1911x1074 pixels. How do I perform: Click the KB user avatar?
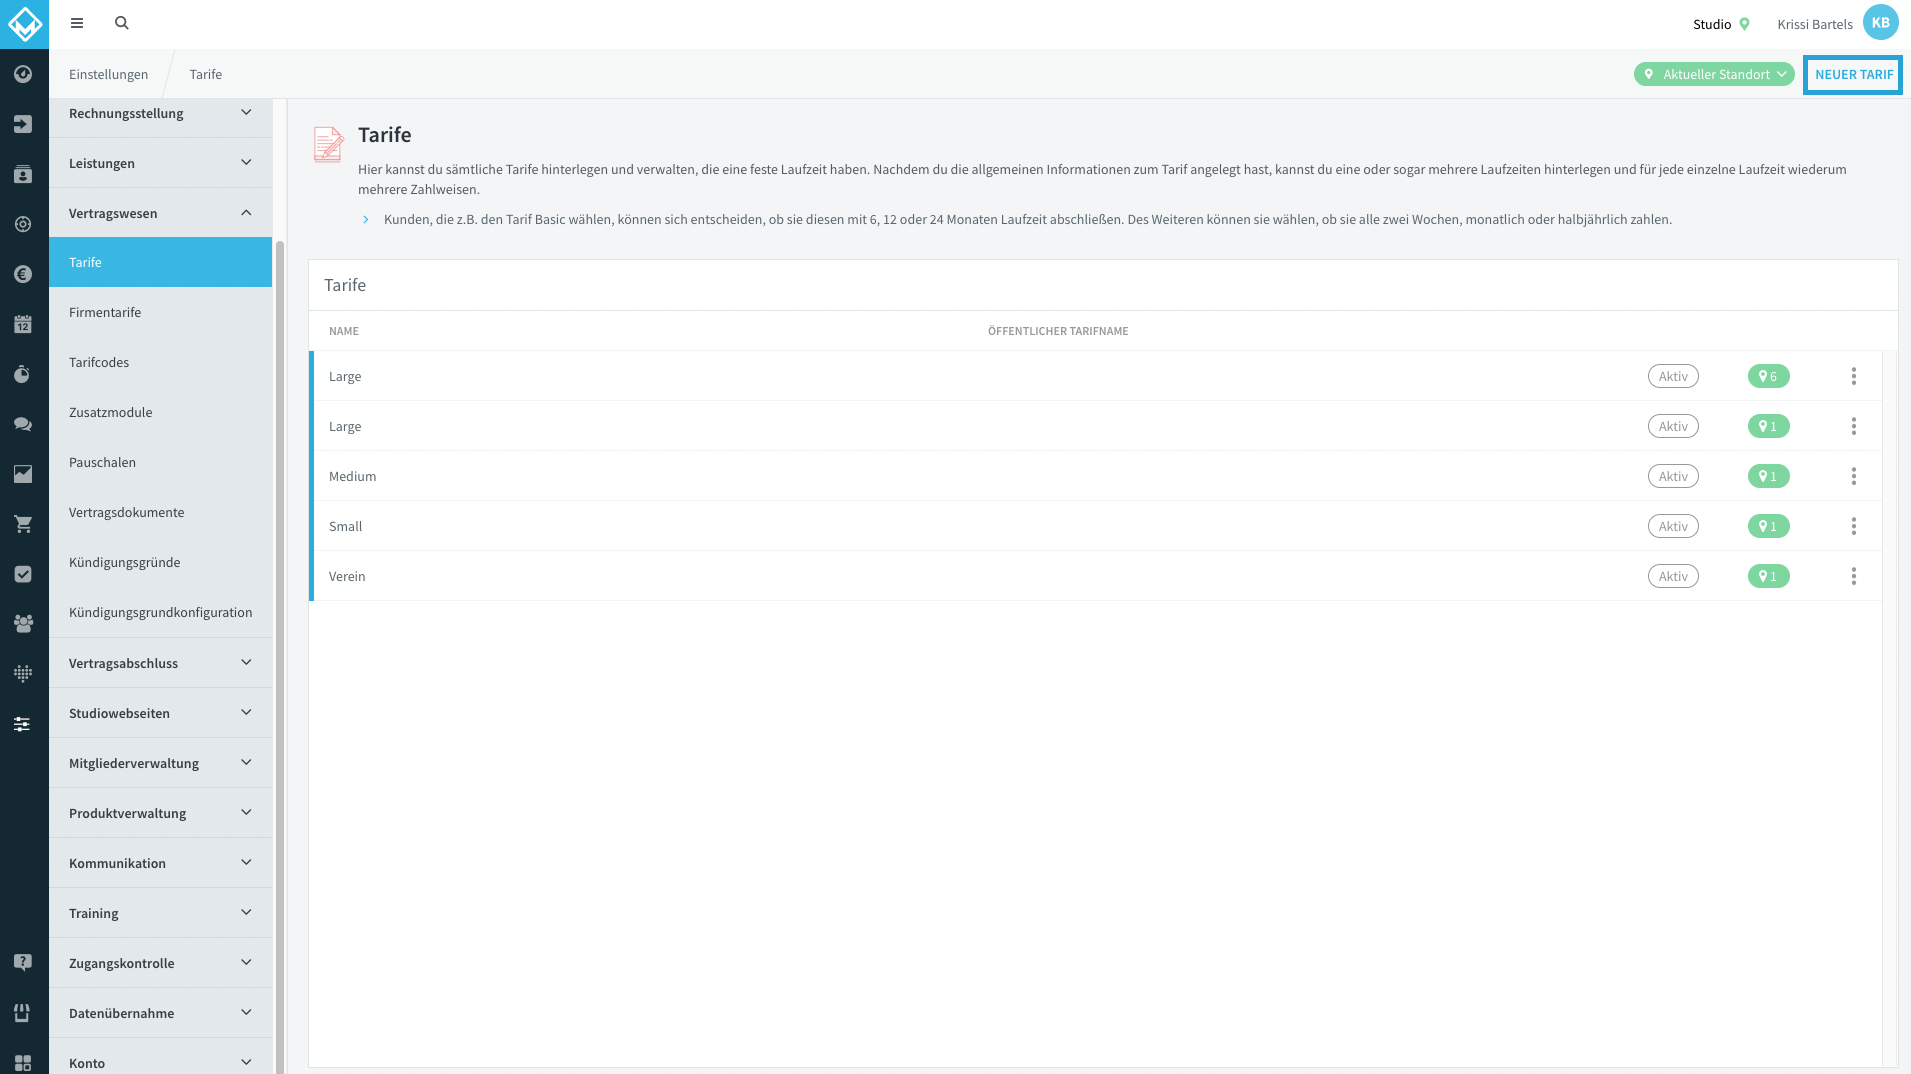1880,23
